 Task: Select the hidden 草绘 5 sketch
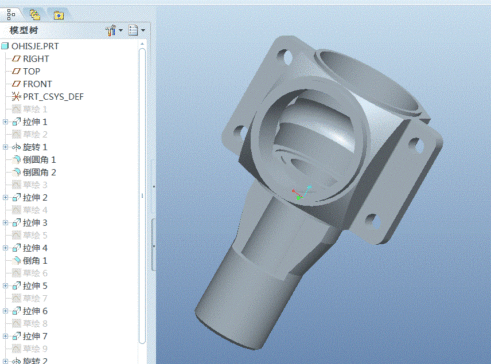click(x=35, y=235)
